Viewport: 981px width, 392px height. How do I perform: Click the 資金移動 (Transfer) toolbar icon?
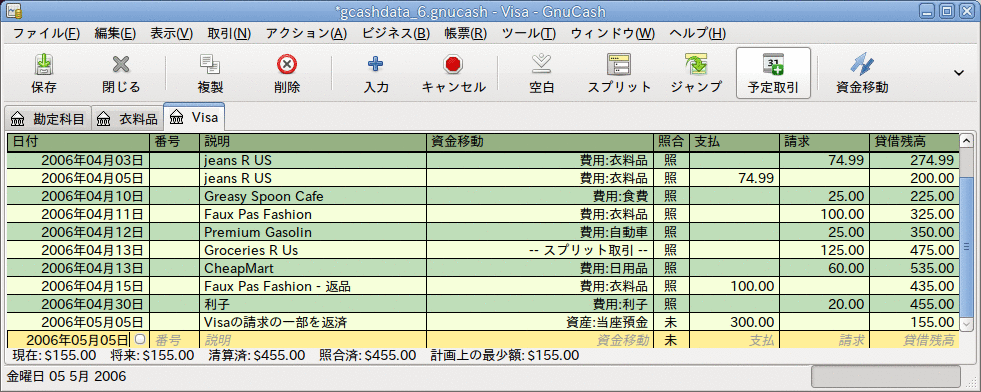[x=862, y=64]
